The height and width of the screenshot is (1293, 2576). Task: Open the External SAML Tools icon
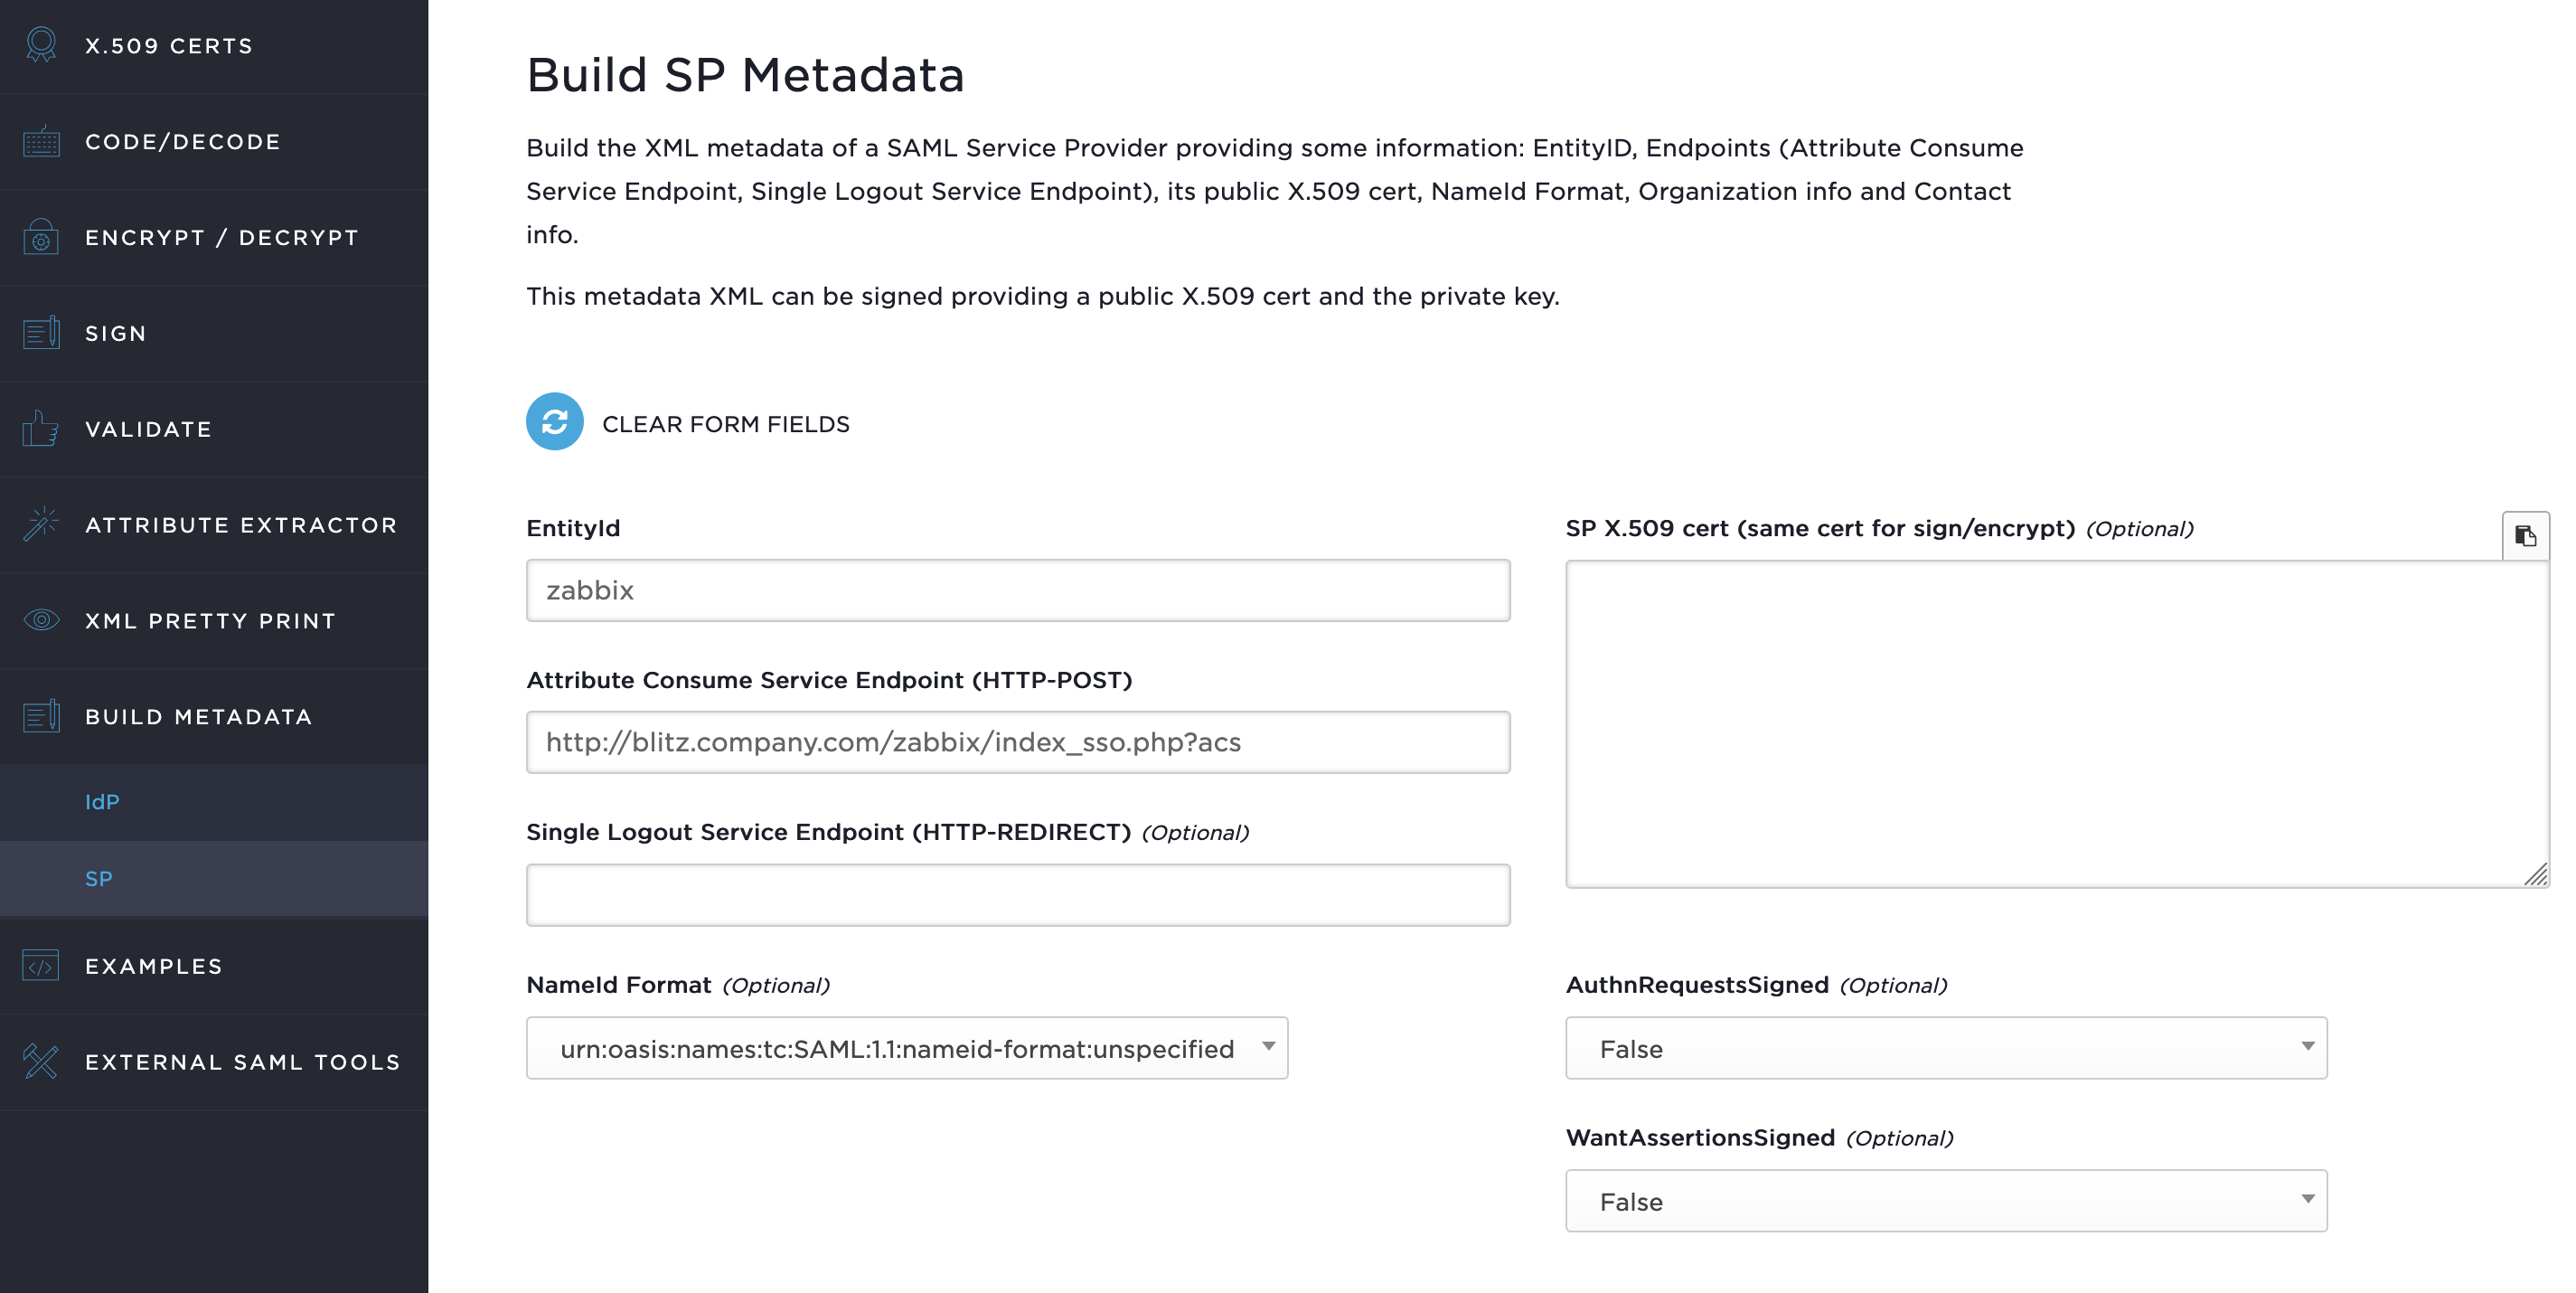tap(41, 1061)
